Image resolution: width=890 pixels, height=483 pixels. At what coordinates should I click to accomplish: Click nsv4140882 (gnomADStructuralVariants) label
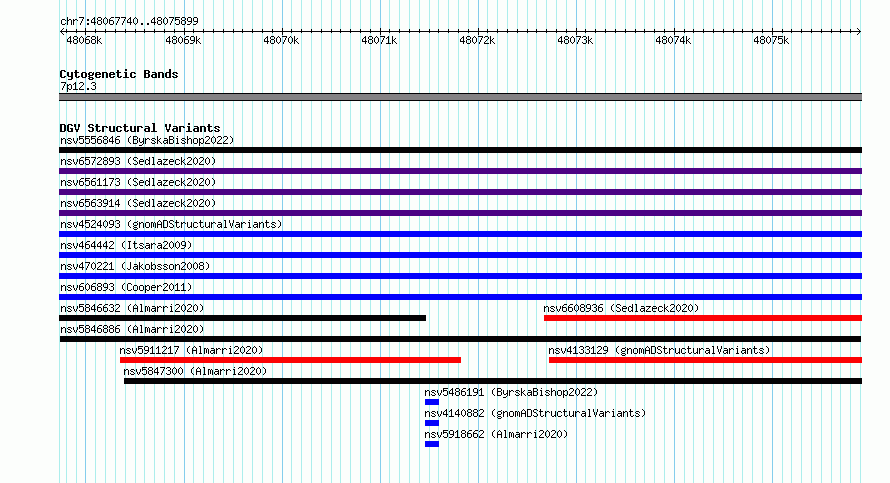pos(535,413)
